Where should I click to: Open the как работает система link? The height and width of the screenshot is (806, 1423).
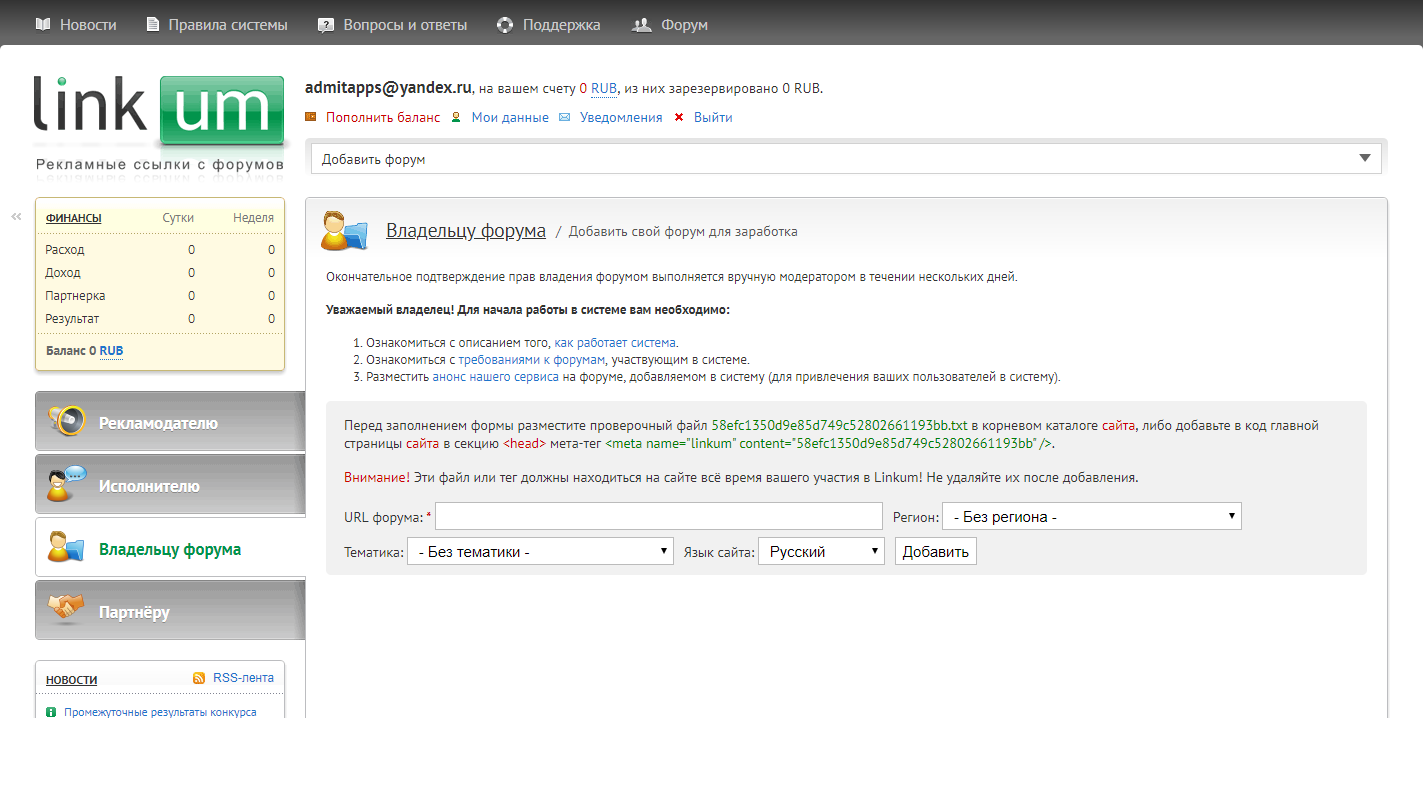615,343
